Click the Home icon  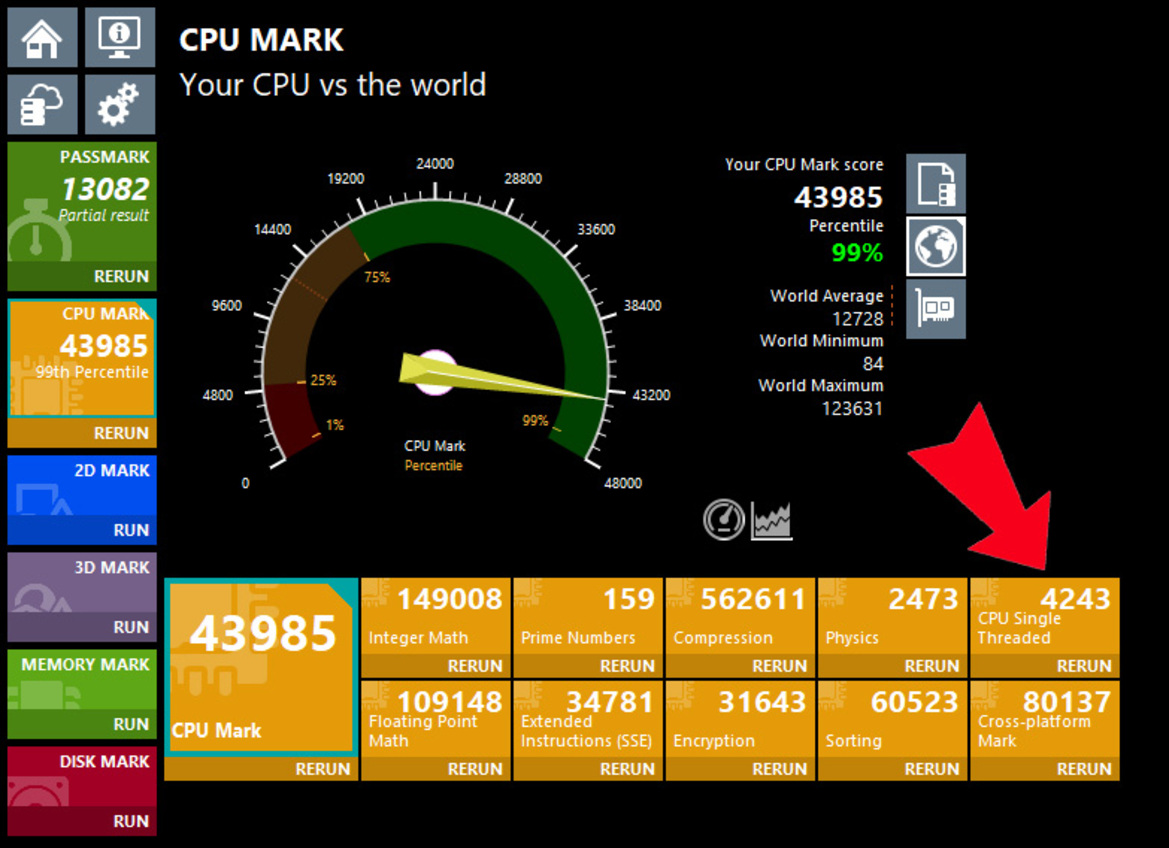42,37
